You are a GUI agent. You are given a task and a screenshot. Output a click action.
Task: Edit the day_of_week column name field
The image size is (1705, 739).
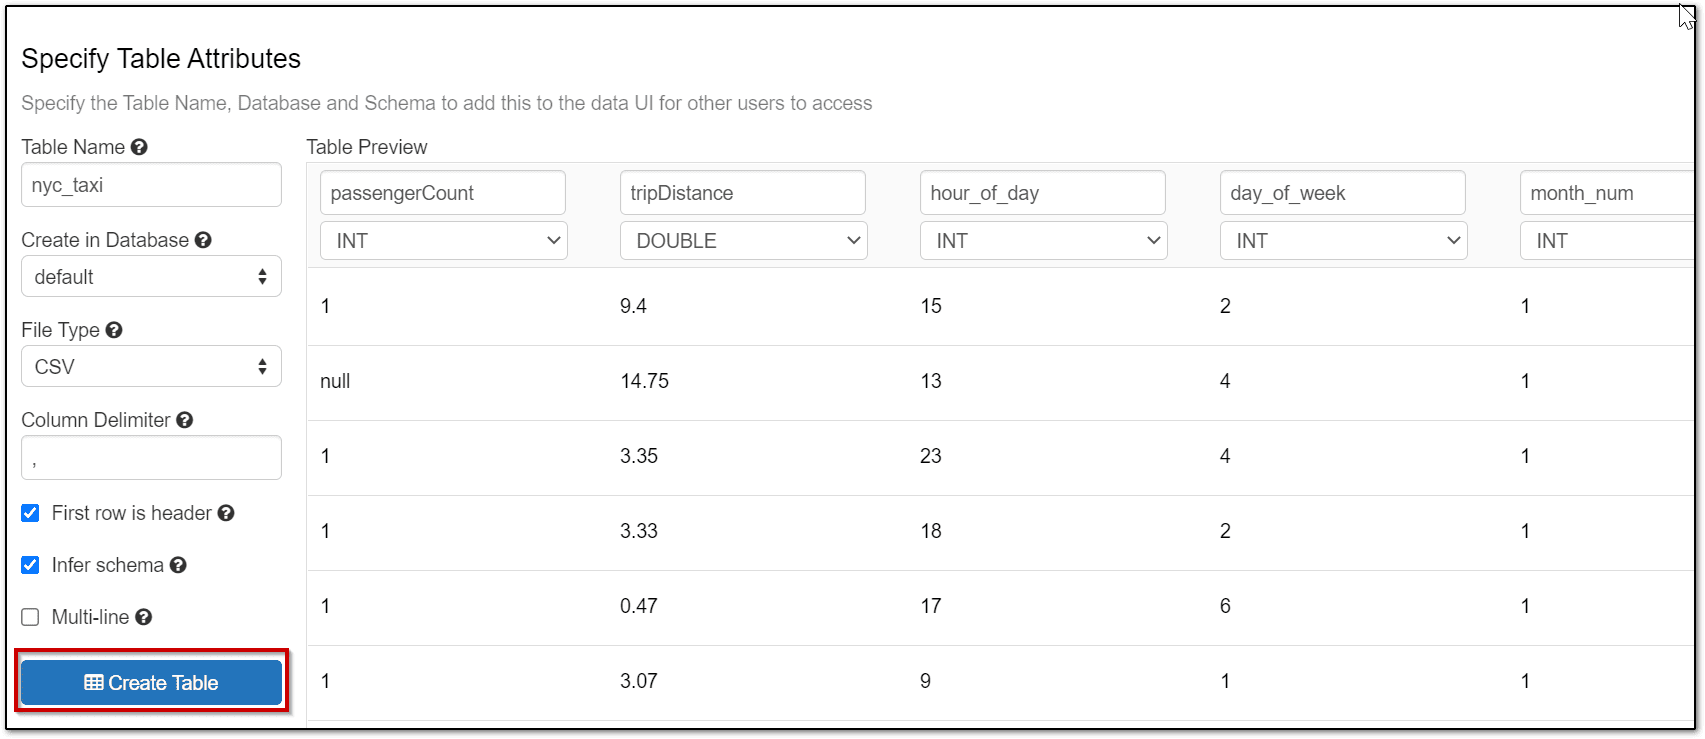pos(1342,193)
